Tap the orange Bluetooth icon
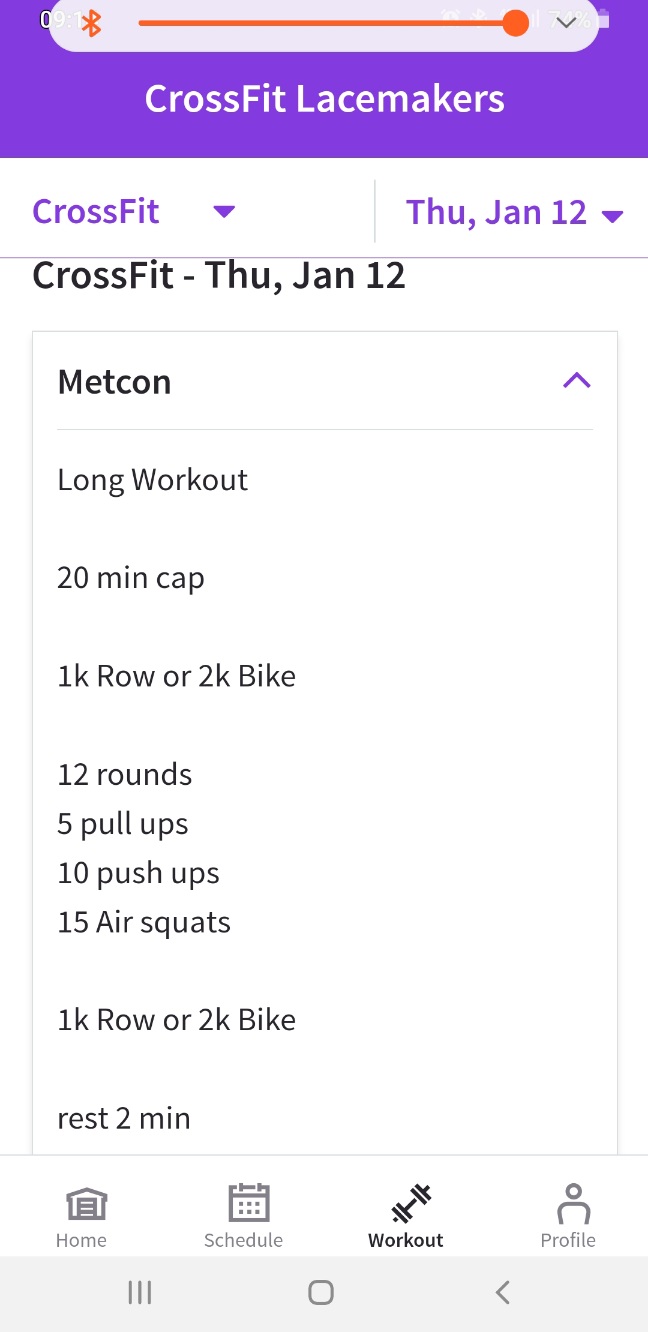The width and height of the screenshot is (648, 1332). (91, 23)
